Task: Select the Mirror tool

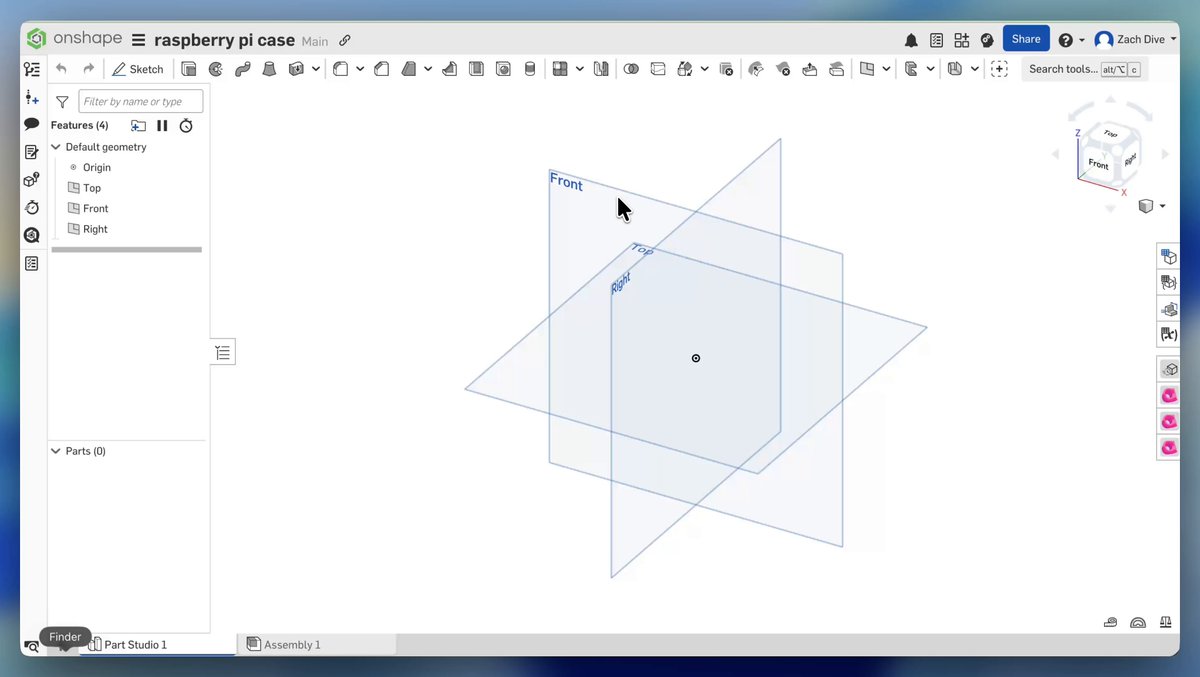Action: 601,69
